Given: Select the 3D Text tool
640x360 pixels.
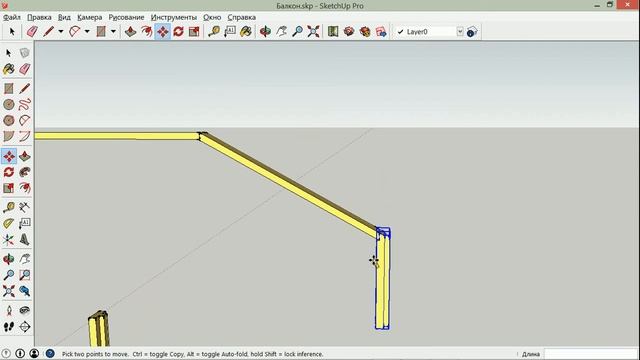Looking at the screenshot, I should point(24,240).
